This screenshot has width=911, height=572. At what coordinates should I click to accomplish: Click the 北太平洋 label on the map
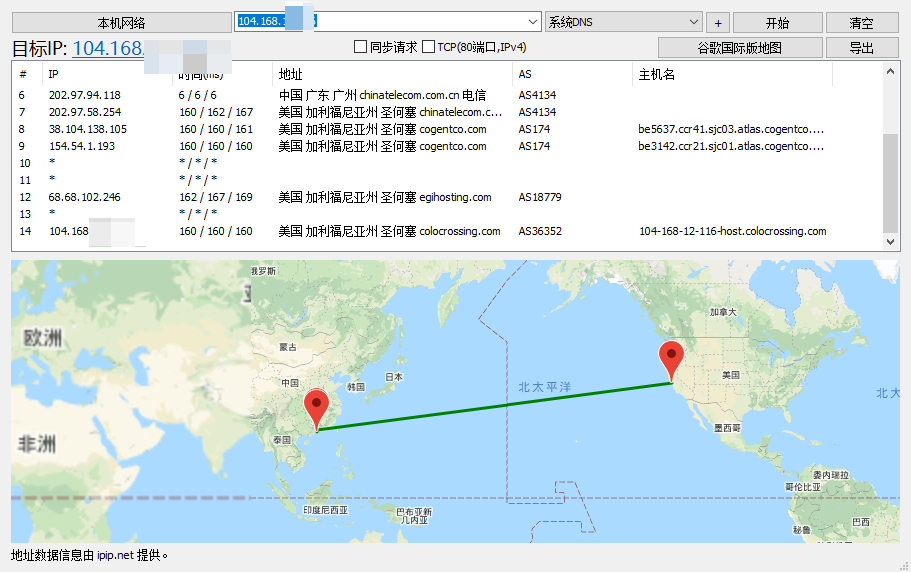(544, 387)
